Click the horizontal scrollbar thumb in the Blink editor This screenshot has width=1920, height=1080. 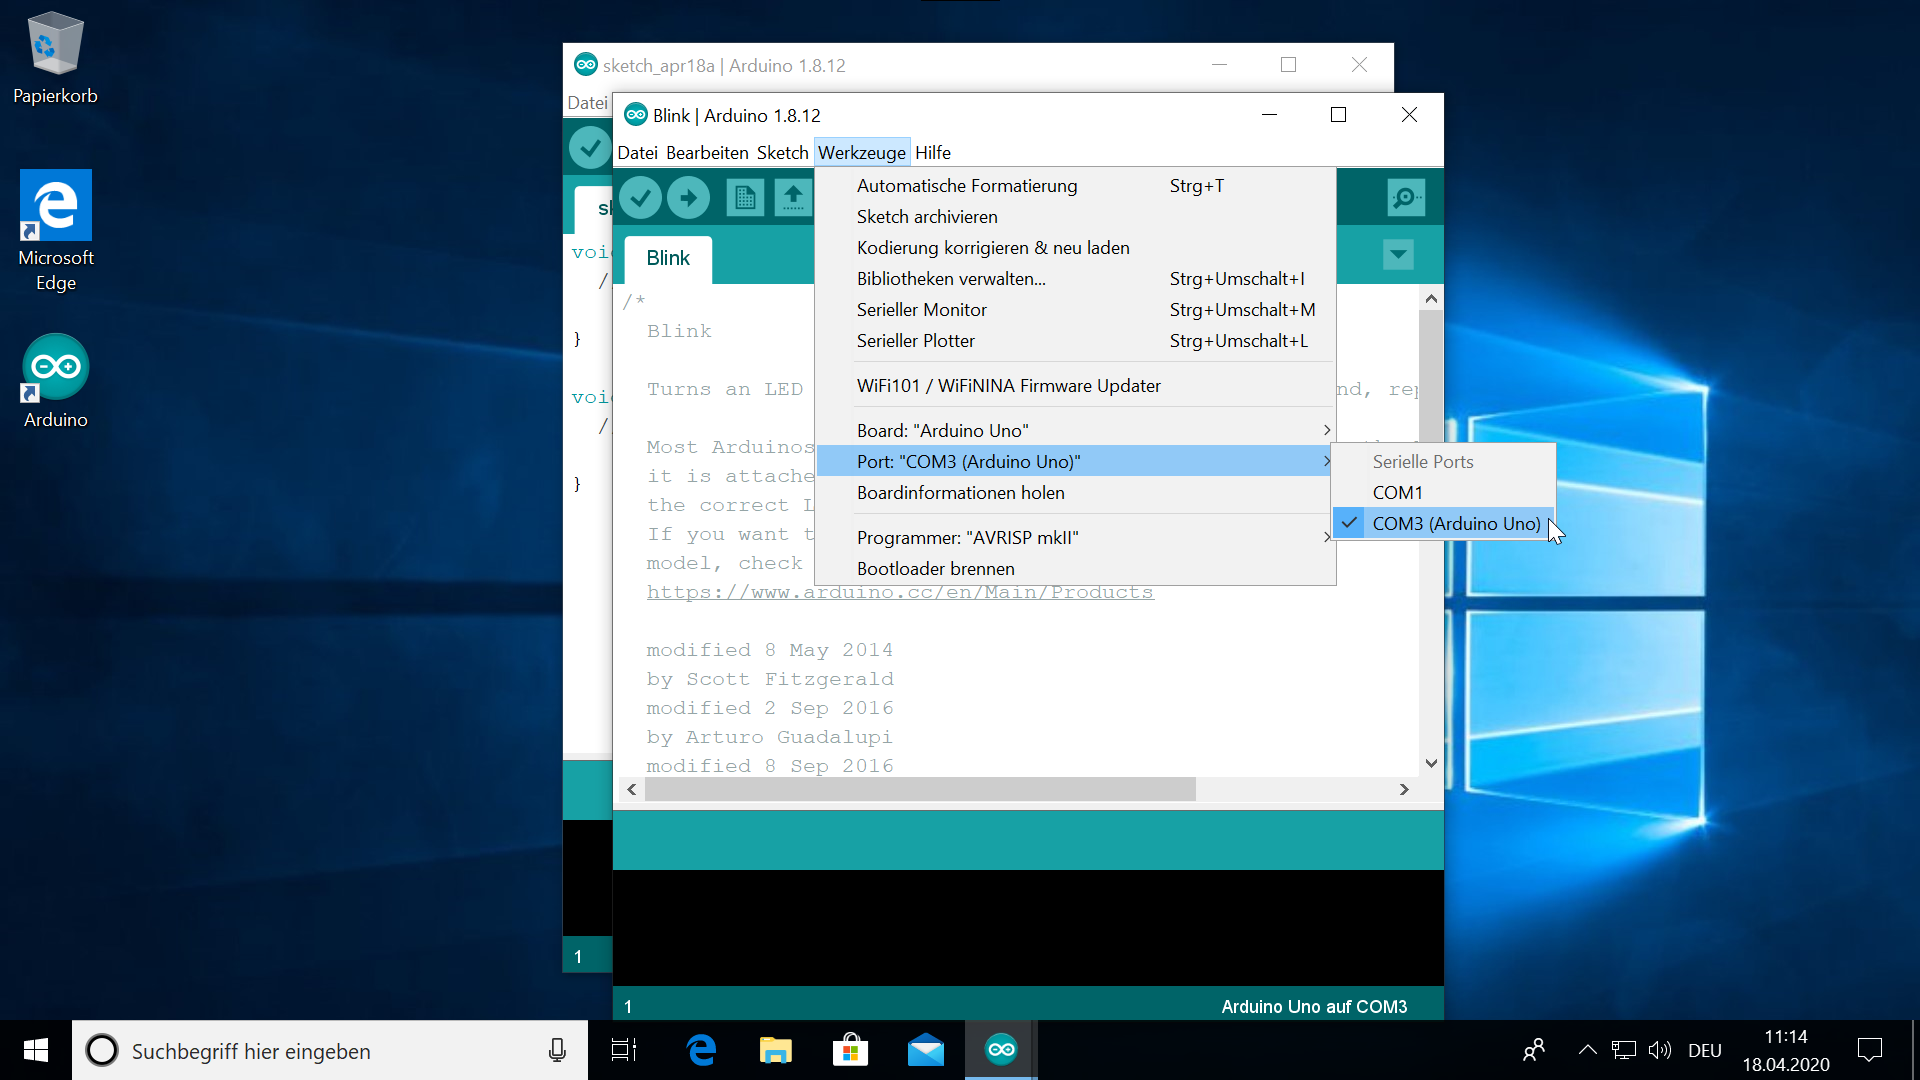(920, 790)
